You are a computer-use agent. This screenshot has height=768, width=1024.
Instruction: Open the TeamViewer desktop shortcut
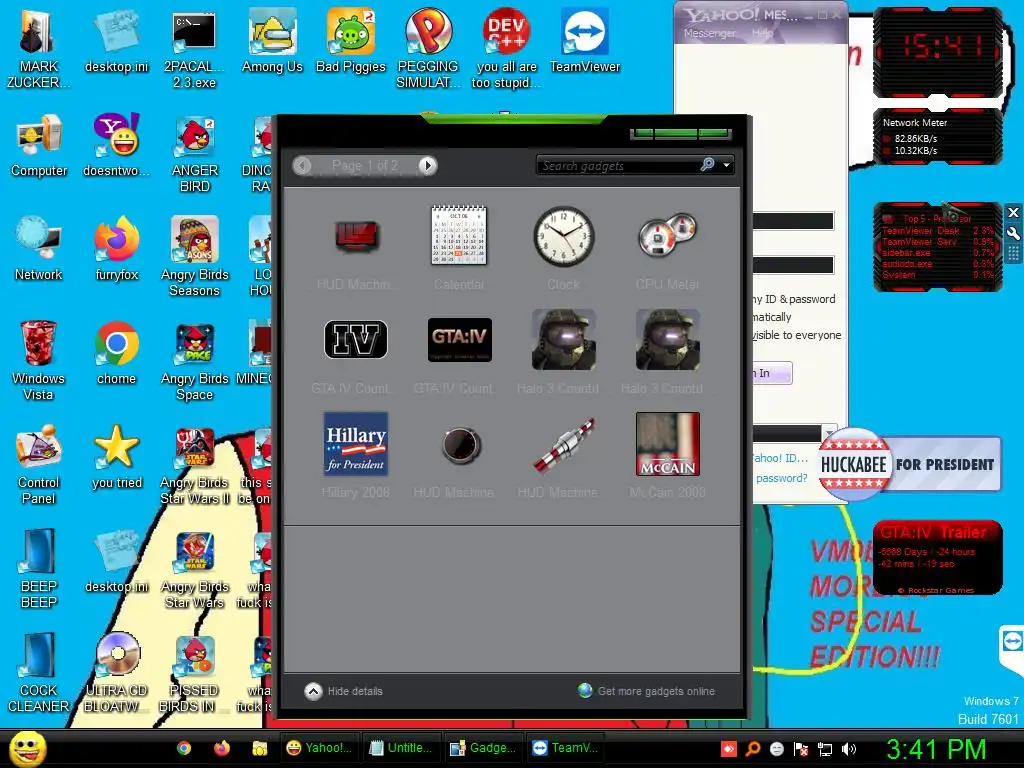pos(585,41)
